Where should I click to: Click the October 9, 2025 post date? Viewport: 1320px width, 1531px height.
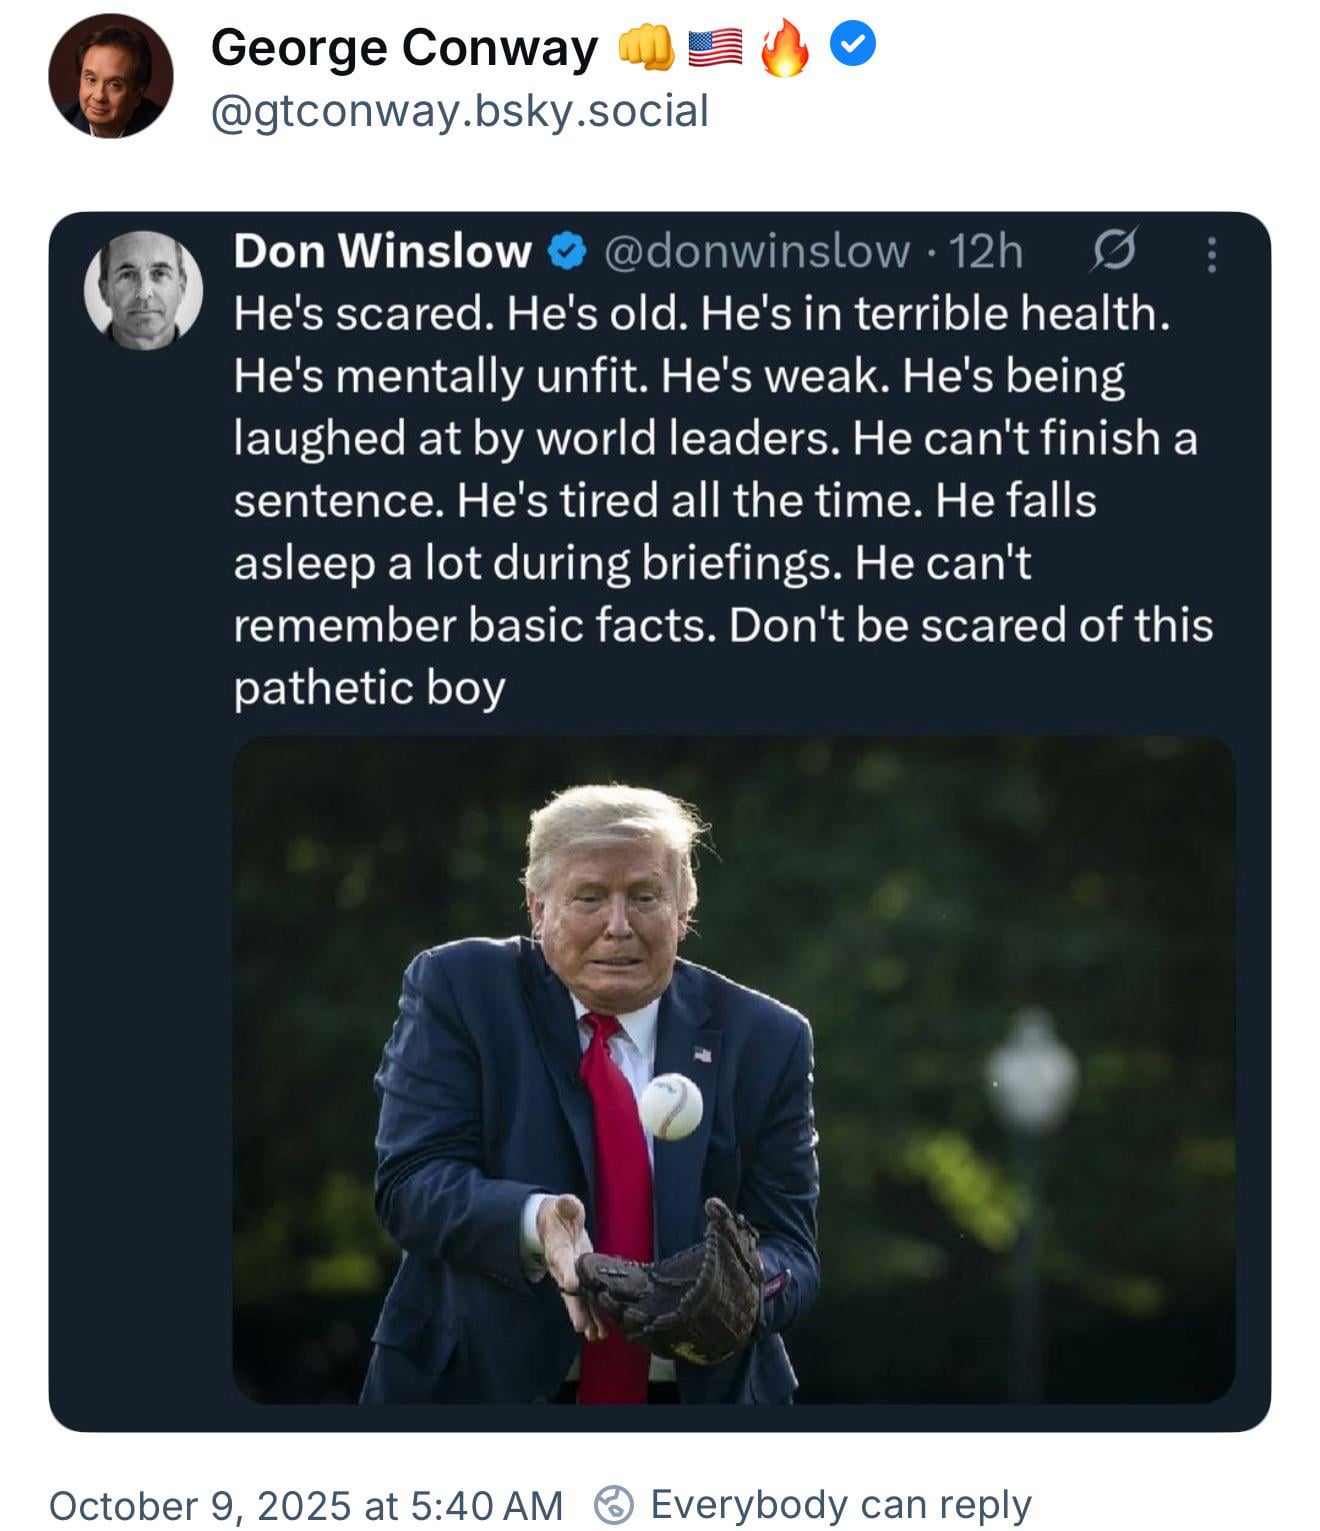click(x=305, y=1505)
